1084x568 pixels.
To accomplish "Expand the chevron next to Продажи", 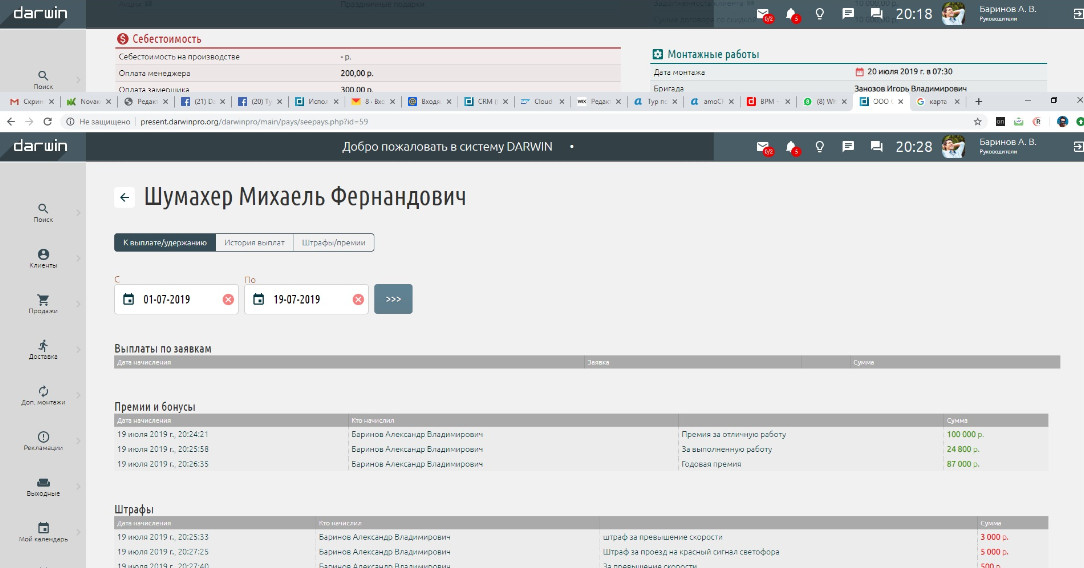I will (x=79, y=303).
